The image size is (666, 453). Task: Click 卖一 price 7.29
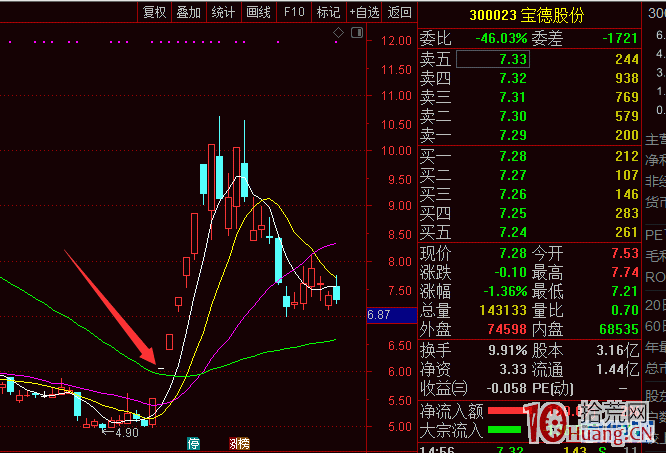pyautogui.click(x=513, y=135)
